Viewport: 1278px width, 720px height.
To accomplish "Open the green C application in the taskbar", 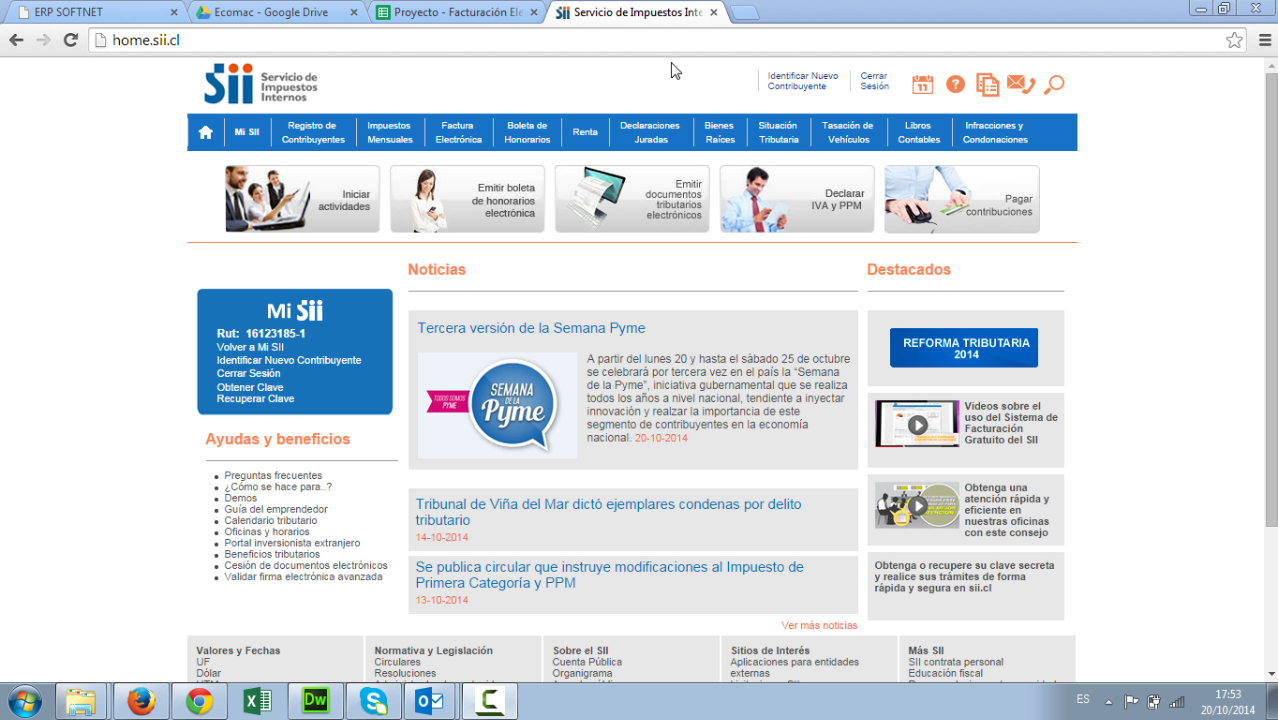I will (x=490, y=702).
